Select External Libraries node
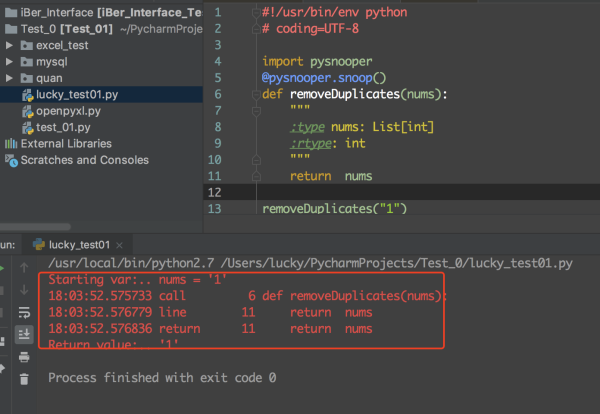 [66, 143]
